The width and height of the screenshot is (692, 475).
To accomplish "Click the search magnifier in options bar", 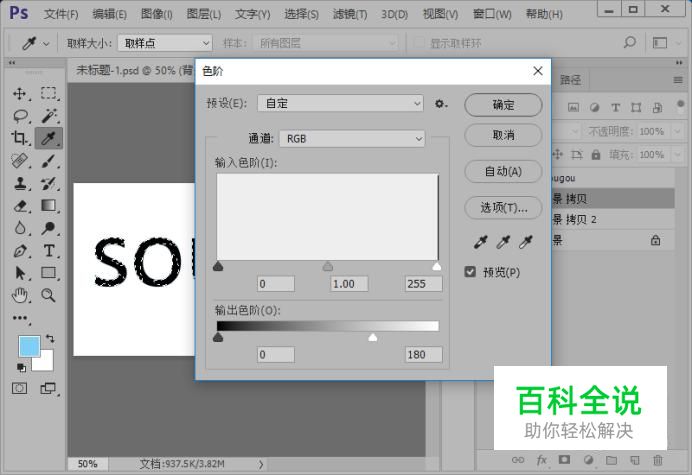I will pyautogui.click(x=630, y=42).
